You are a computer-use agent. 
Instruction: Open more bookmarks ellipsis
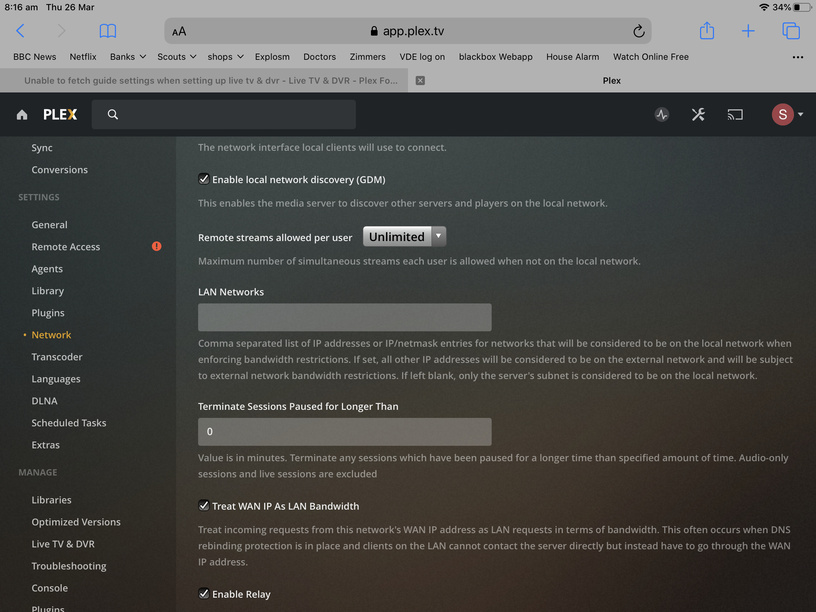(x=797, y=57)
